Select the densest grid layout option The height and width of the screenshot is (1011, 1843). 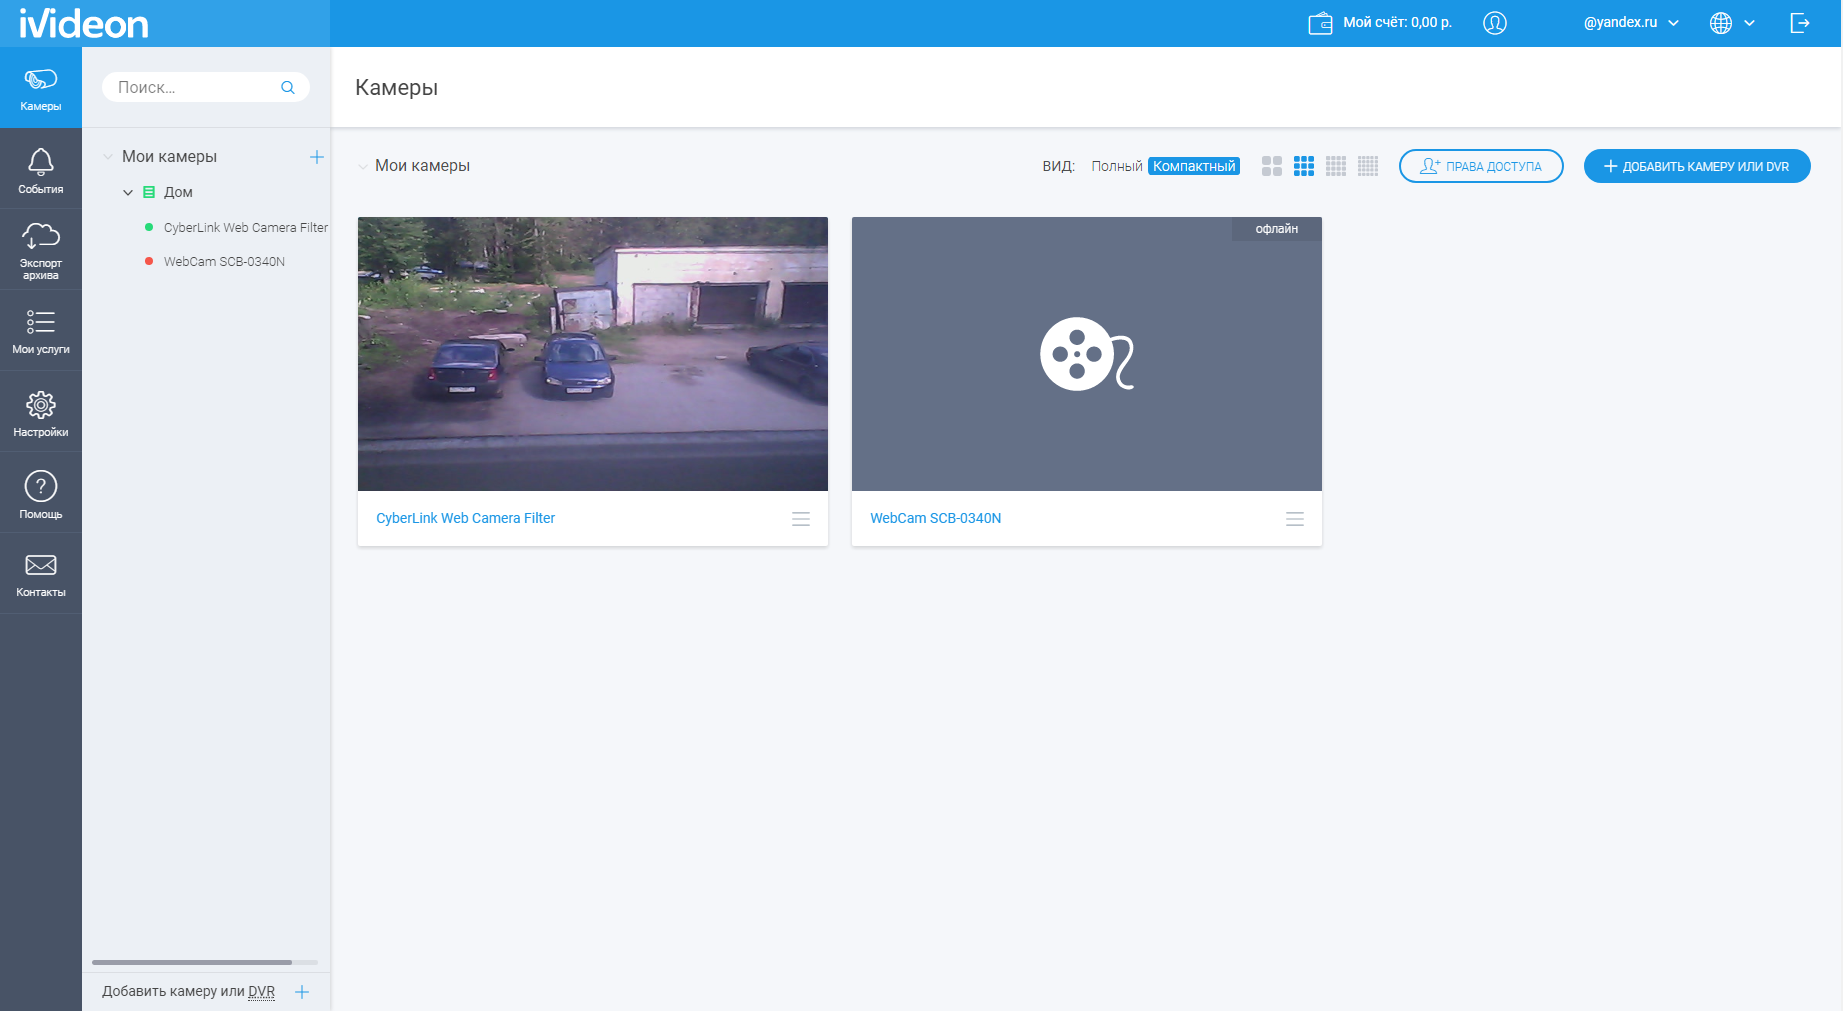click(x=1367, y=166)
